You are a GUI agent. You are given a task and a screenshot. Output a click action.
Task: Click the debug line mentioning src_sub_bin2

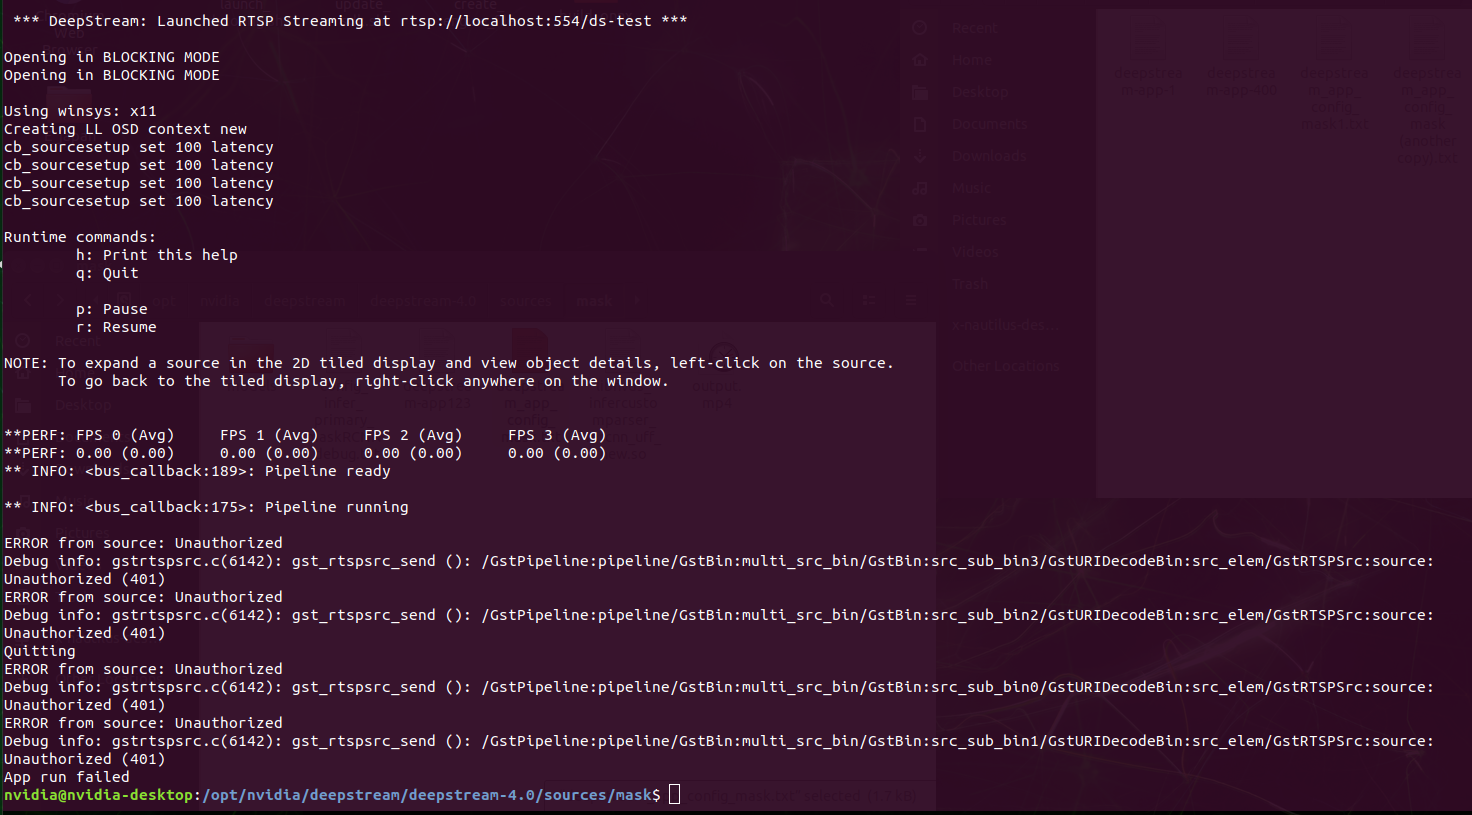[719, 615]
